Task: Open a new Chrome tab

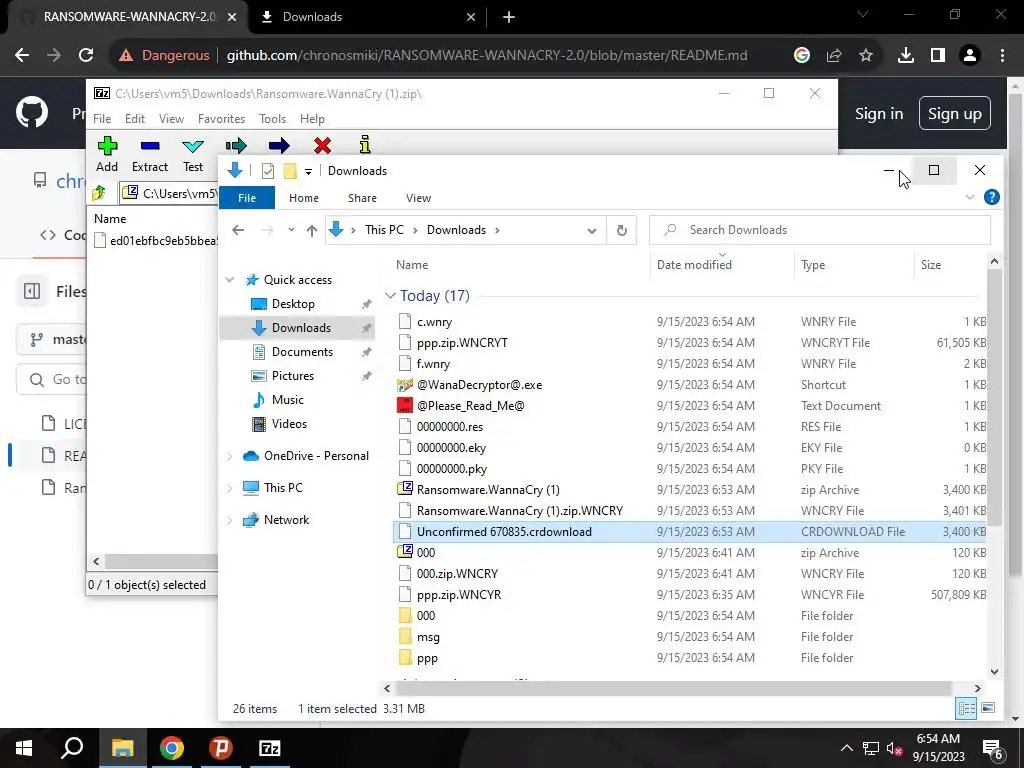Action: (509, 17)
